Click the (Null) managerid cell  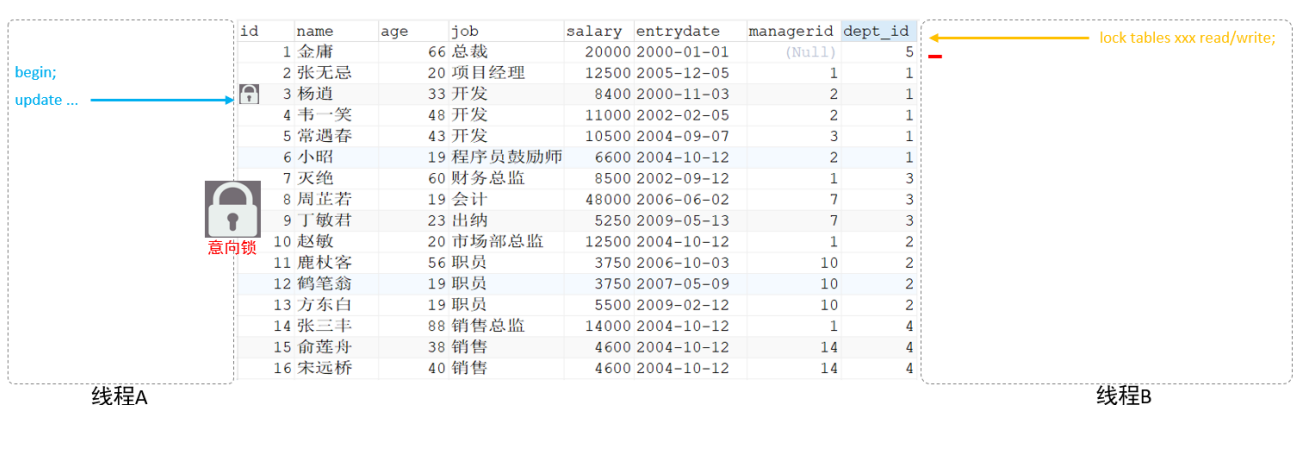point(809,52)
